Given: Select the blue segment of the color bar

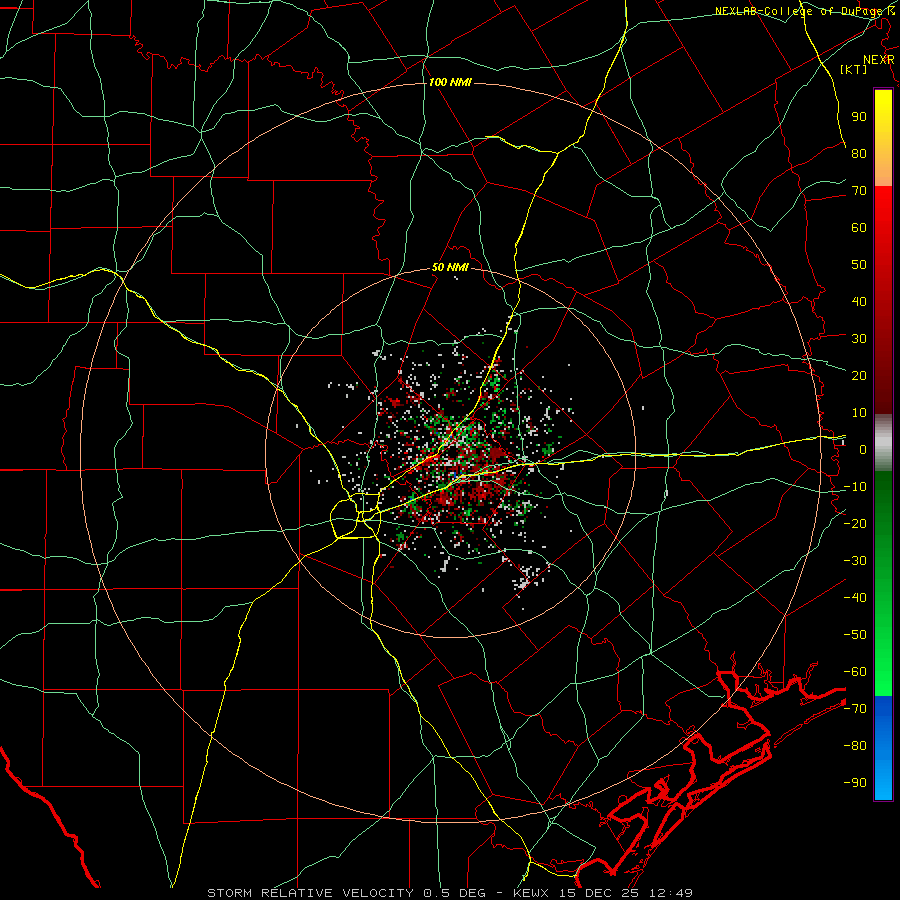Looking at the screenshot, I should tap(883, 747).
